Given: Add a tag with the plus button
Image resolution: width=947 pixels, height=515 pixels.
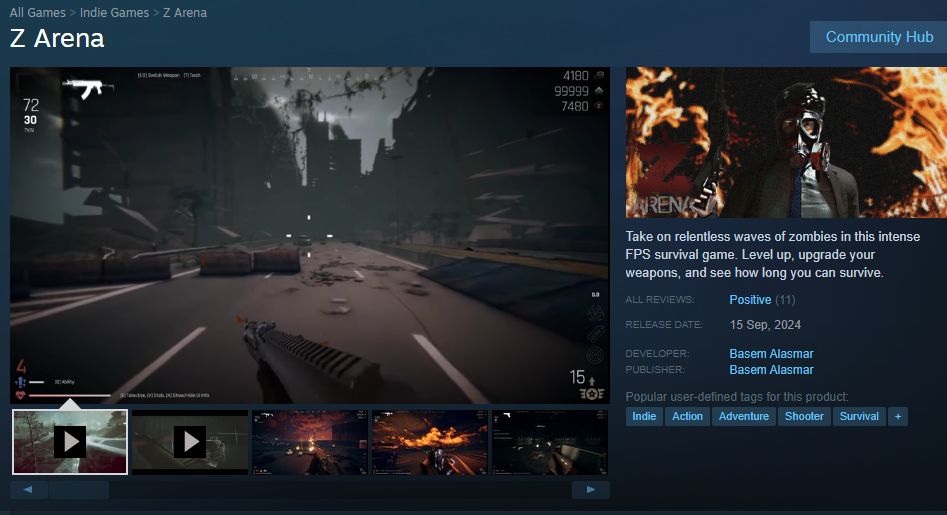Looking at the screenshot, I should (897, 416).
